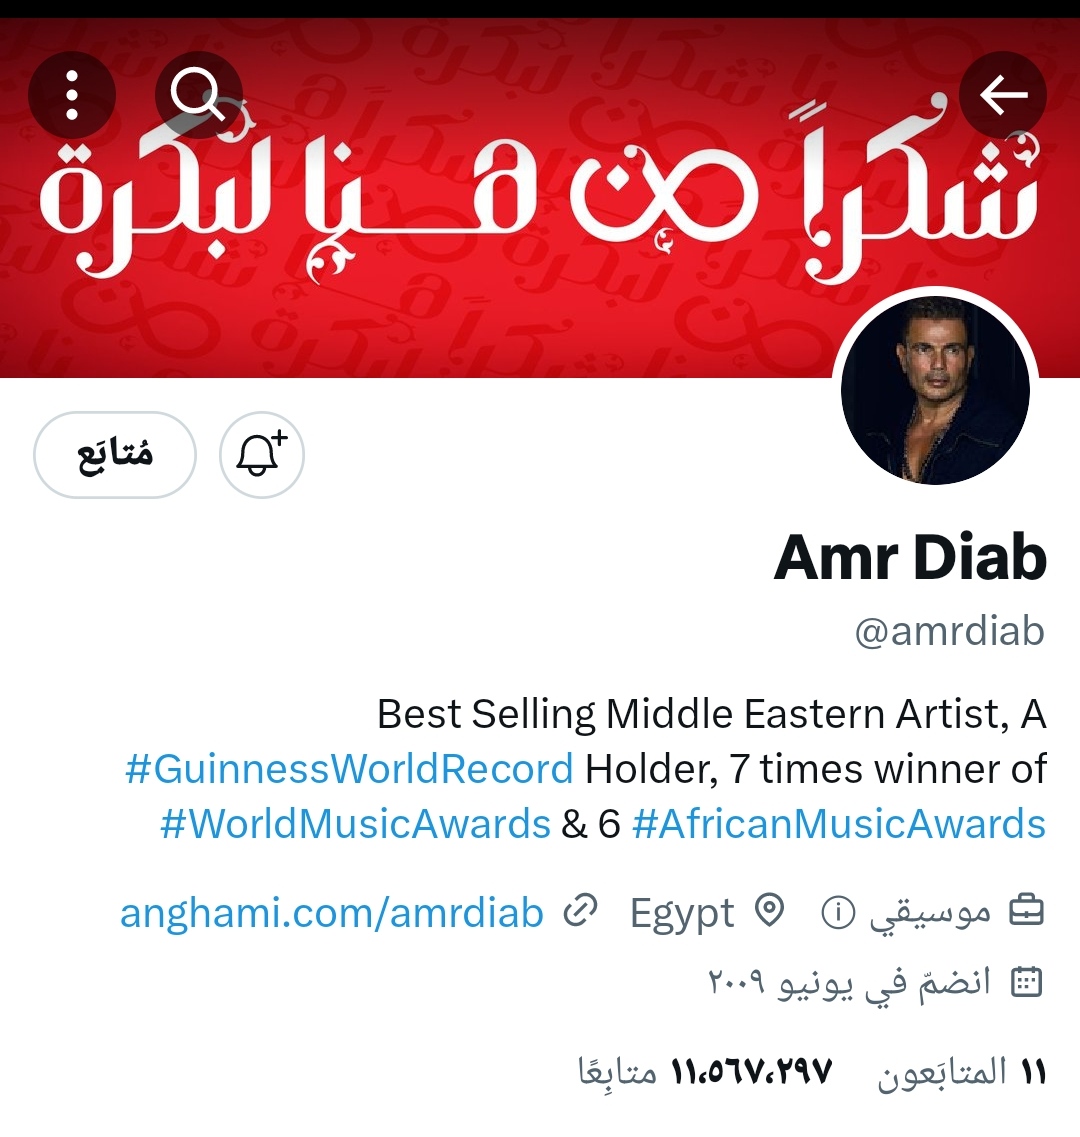Tap the info icon beside موسيقي
This screenshot has width=1080, height=1137.
click(838, 911)
